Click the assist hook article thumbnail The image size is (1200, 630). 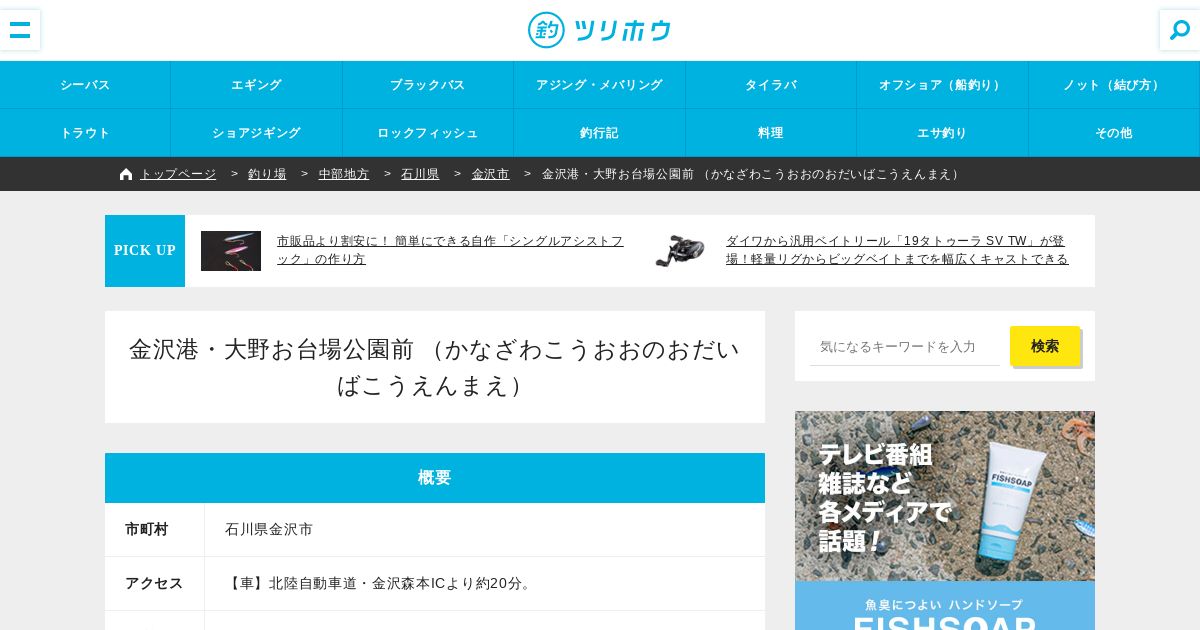pos(231,251)
